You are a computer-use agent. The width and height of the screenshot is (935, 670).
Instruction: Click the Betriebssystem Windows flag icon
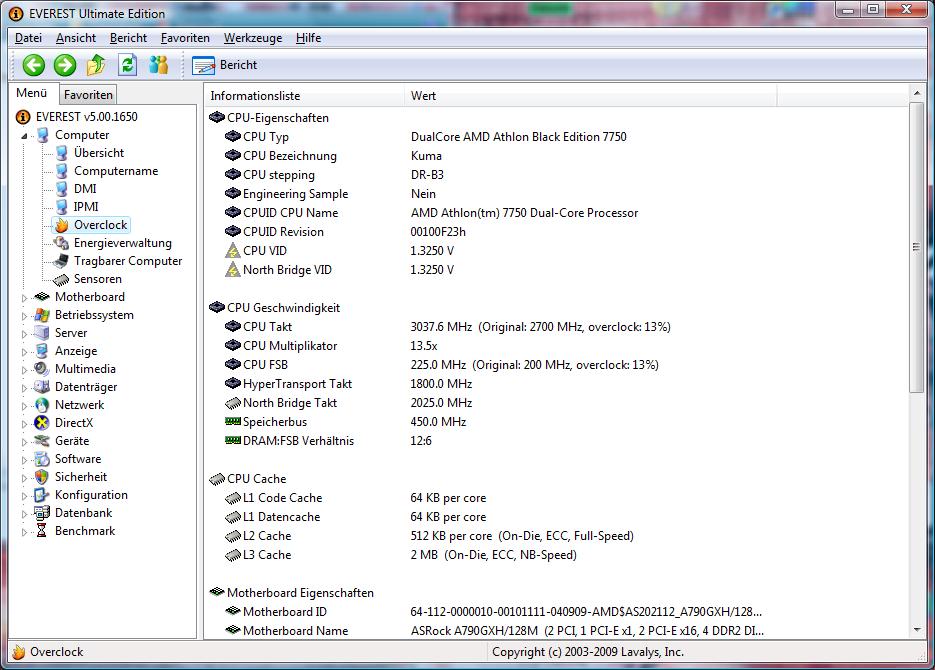tap(42, 315)
